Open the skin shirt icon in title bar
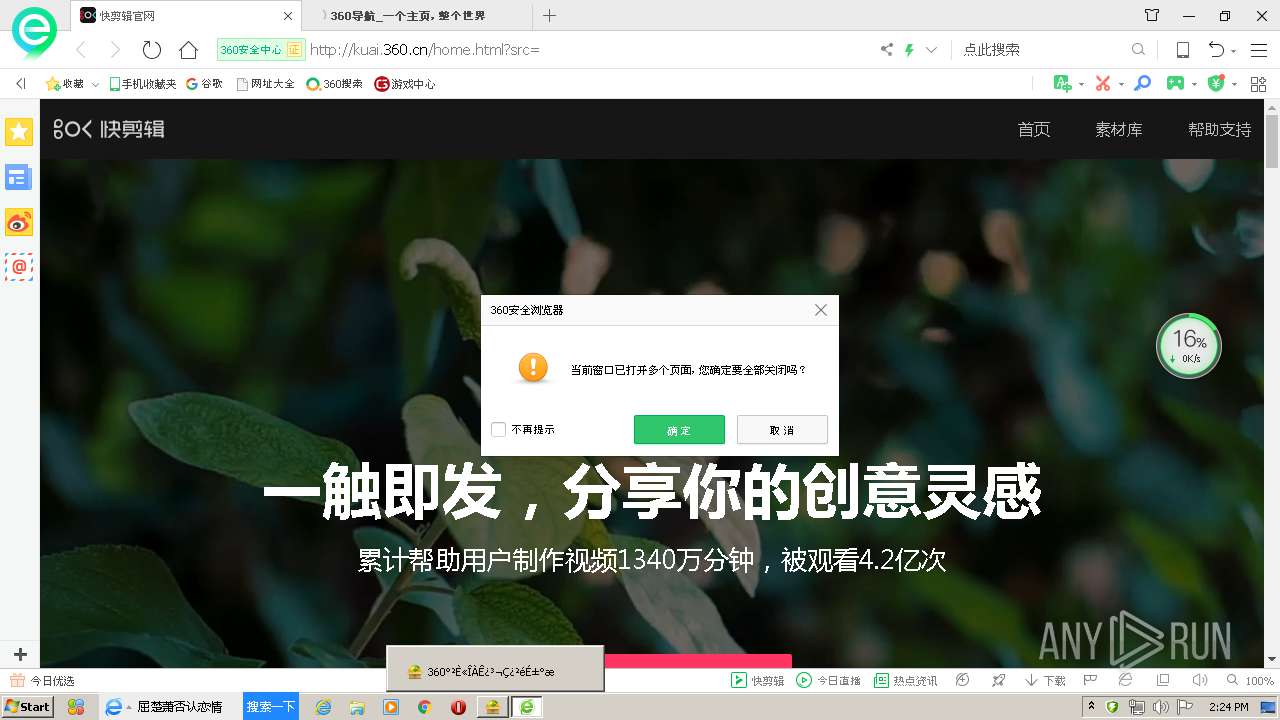 click(x=1152, y=16)
